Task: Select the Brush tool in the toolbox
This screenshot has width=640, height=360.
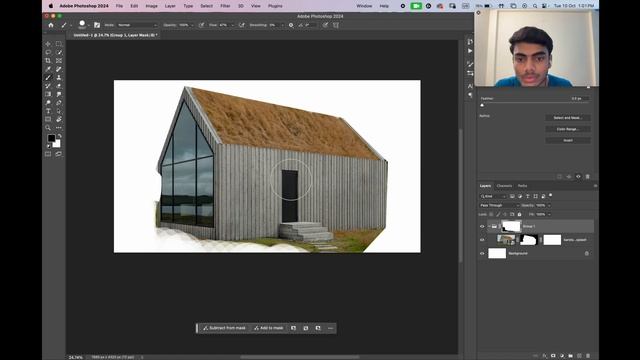Action: (x=48, y=78)
